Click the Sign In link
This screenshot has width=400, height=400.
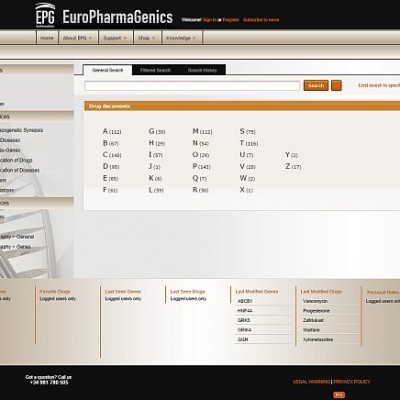point(209,20)
